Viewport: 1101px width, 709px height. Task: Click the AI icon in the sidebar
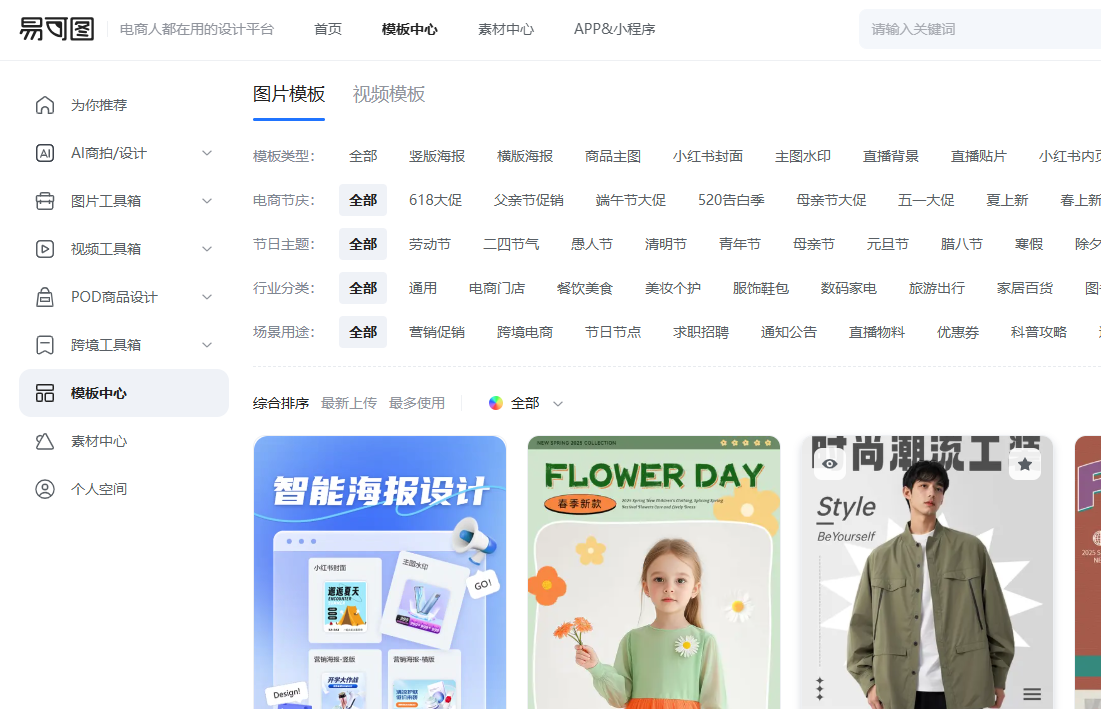[x=45, y=153]
